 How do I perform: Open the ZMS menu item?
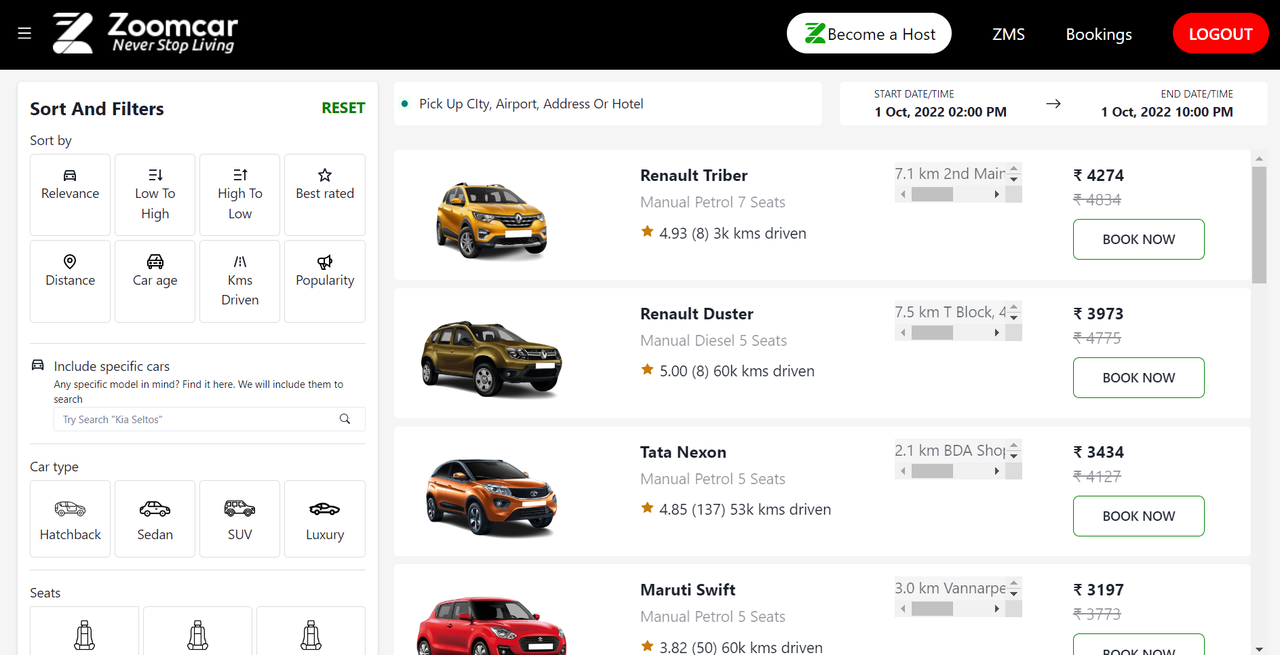tap(1008, 34)
